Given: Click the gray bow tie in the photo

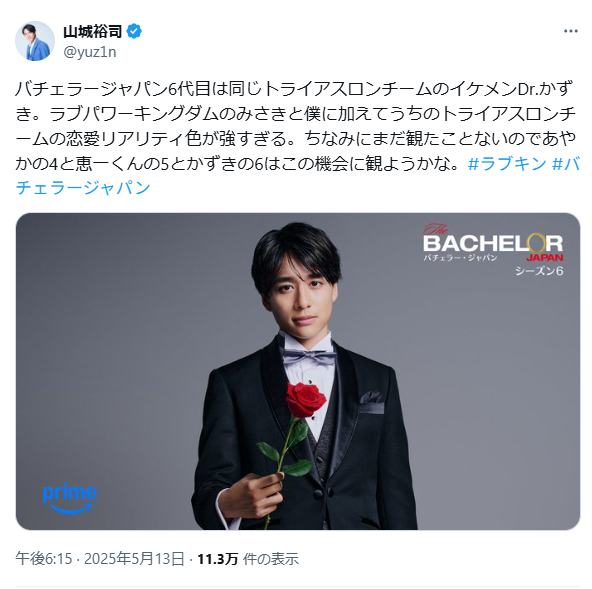Looking at the screenshot, I should [x=309, y=356].
